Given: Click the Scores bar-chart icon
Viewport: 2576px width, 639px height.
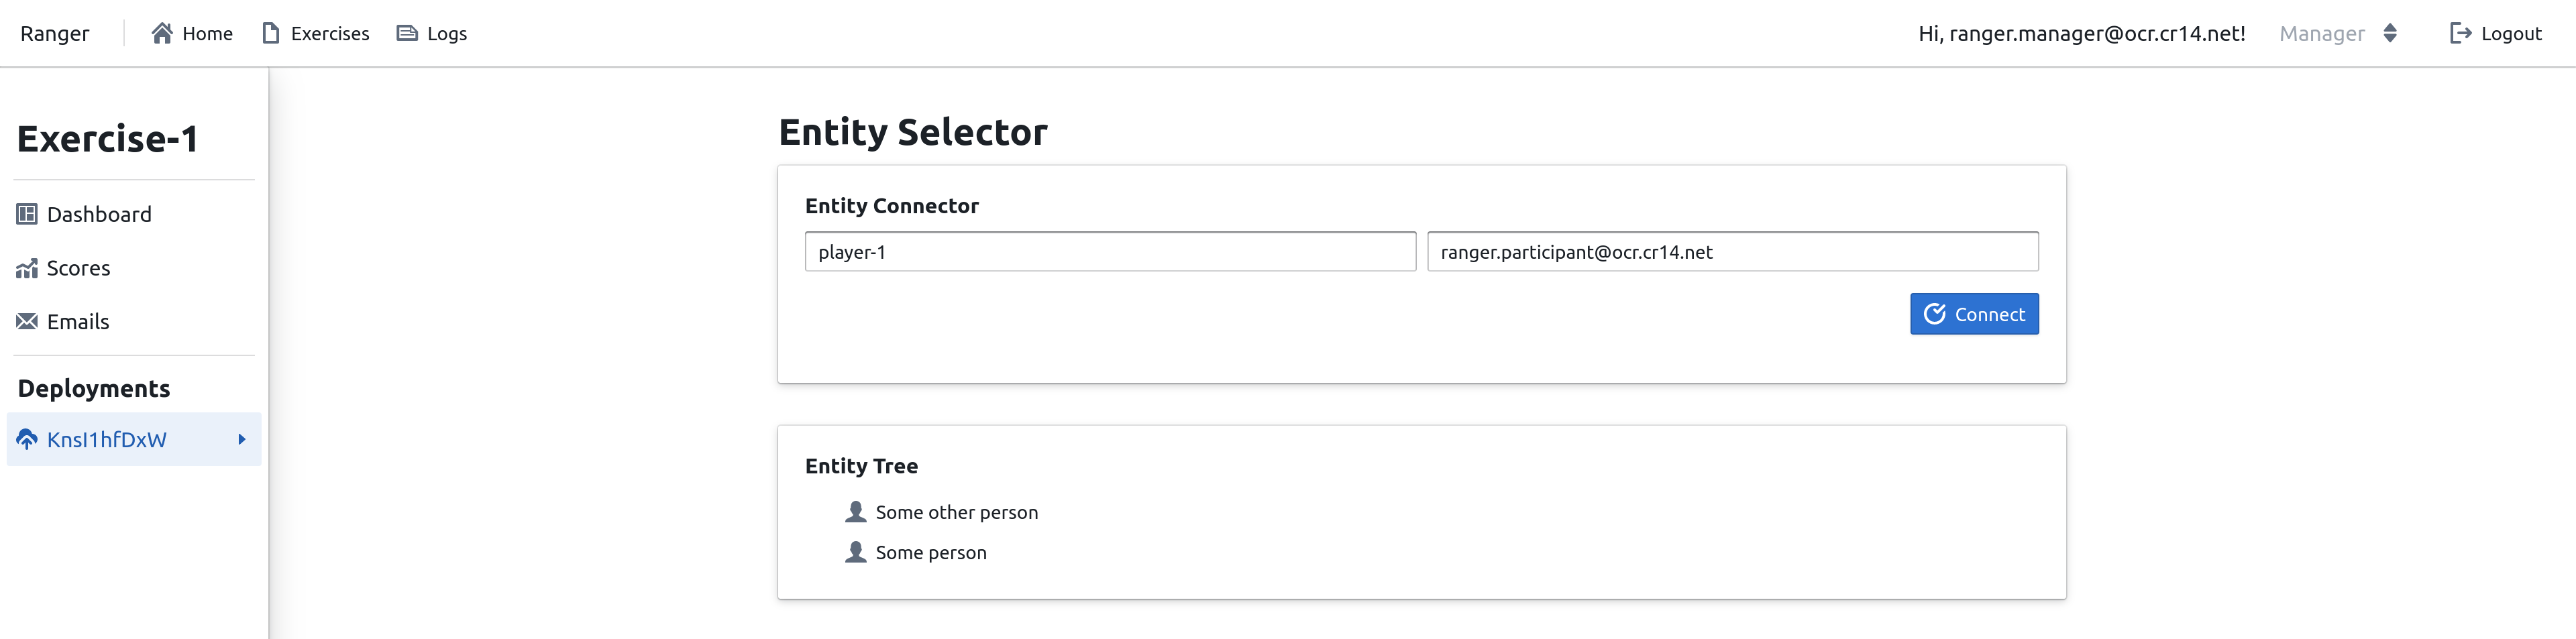Looking at the screenshot, I should click(28, 268).
